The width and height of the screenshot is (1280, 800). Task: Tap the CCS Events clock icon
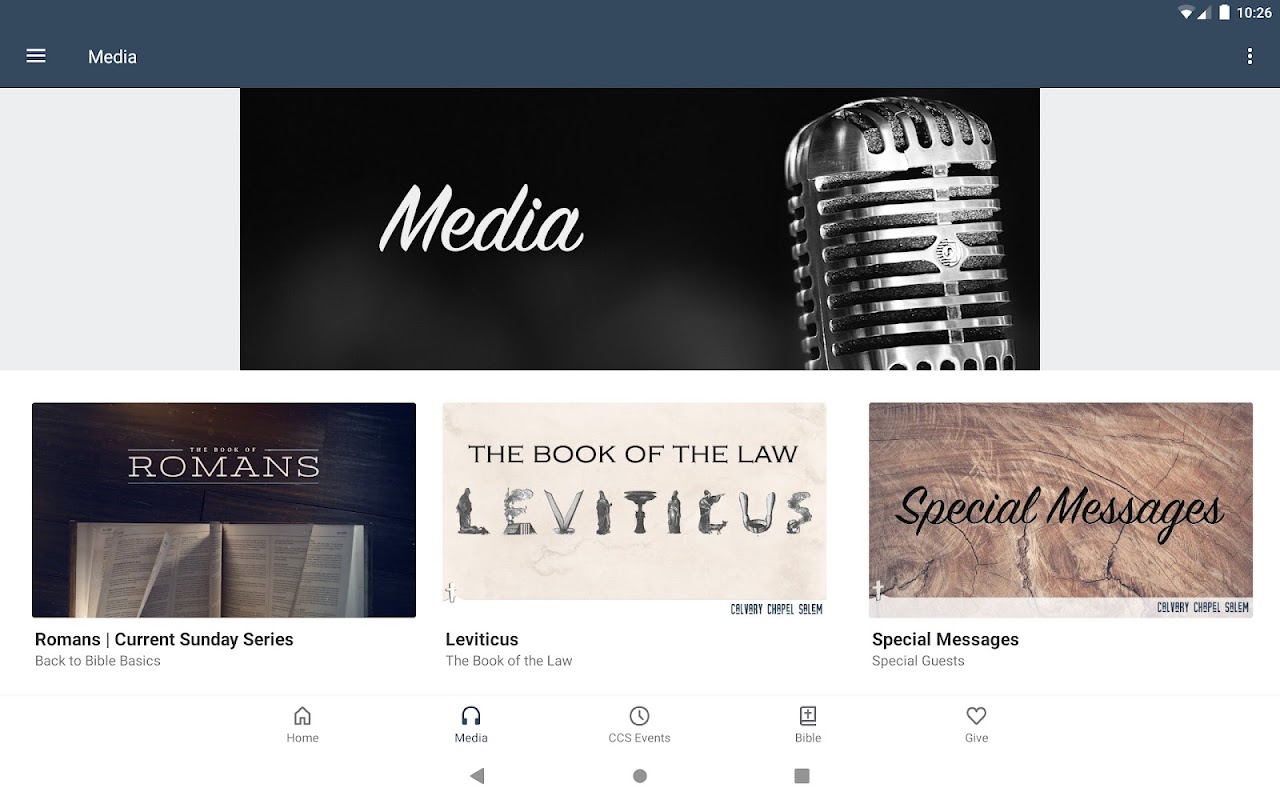[x=639, y=715]
